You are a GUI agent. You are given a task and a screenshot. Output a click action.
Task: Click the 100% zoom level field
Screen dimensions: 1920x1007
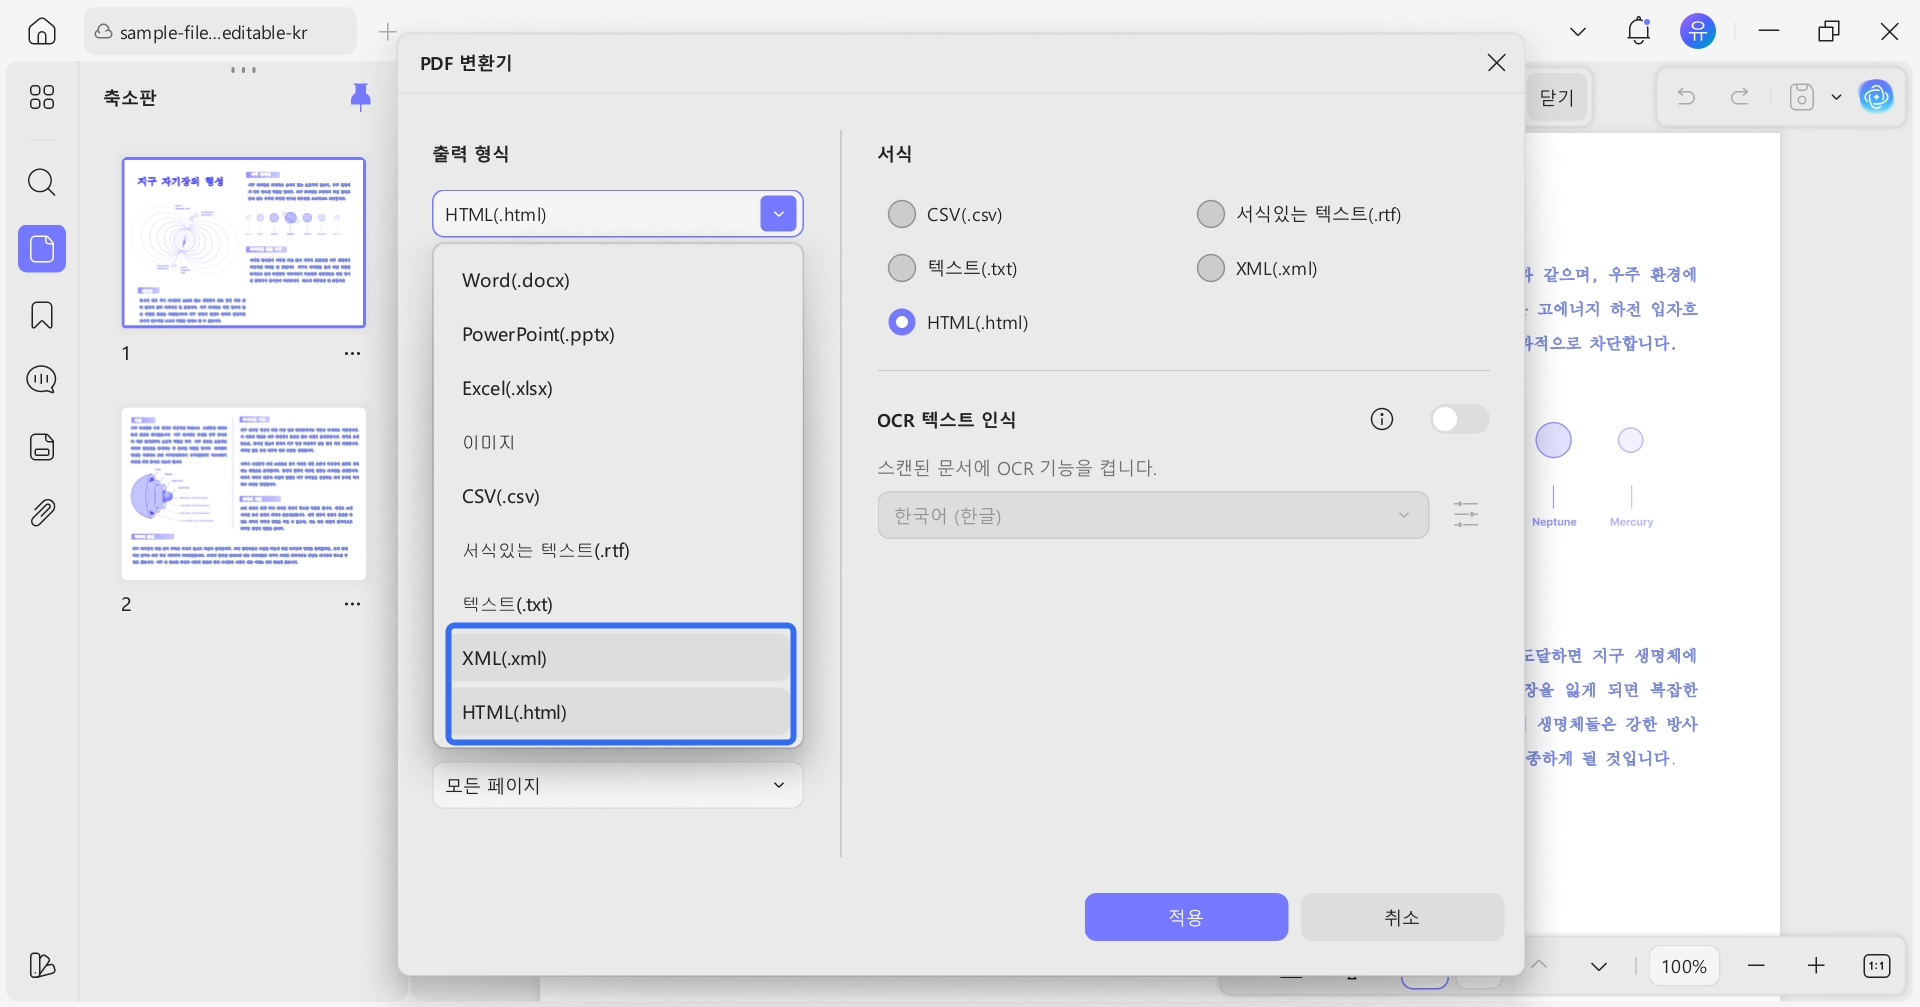click(x=1684, y=966)
